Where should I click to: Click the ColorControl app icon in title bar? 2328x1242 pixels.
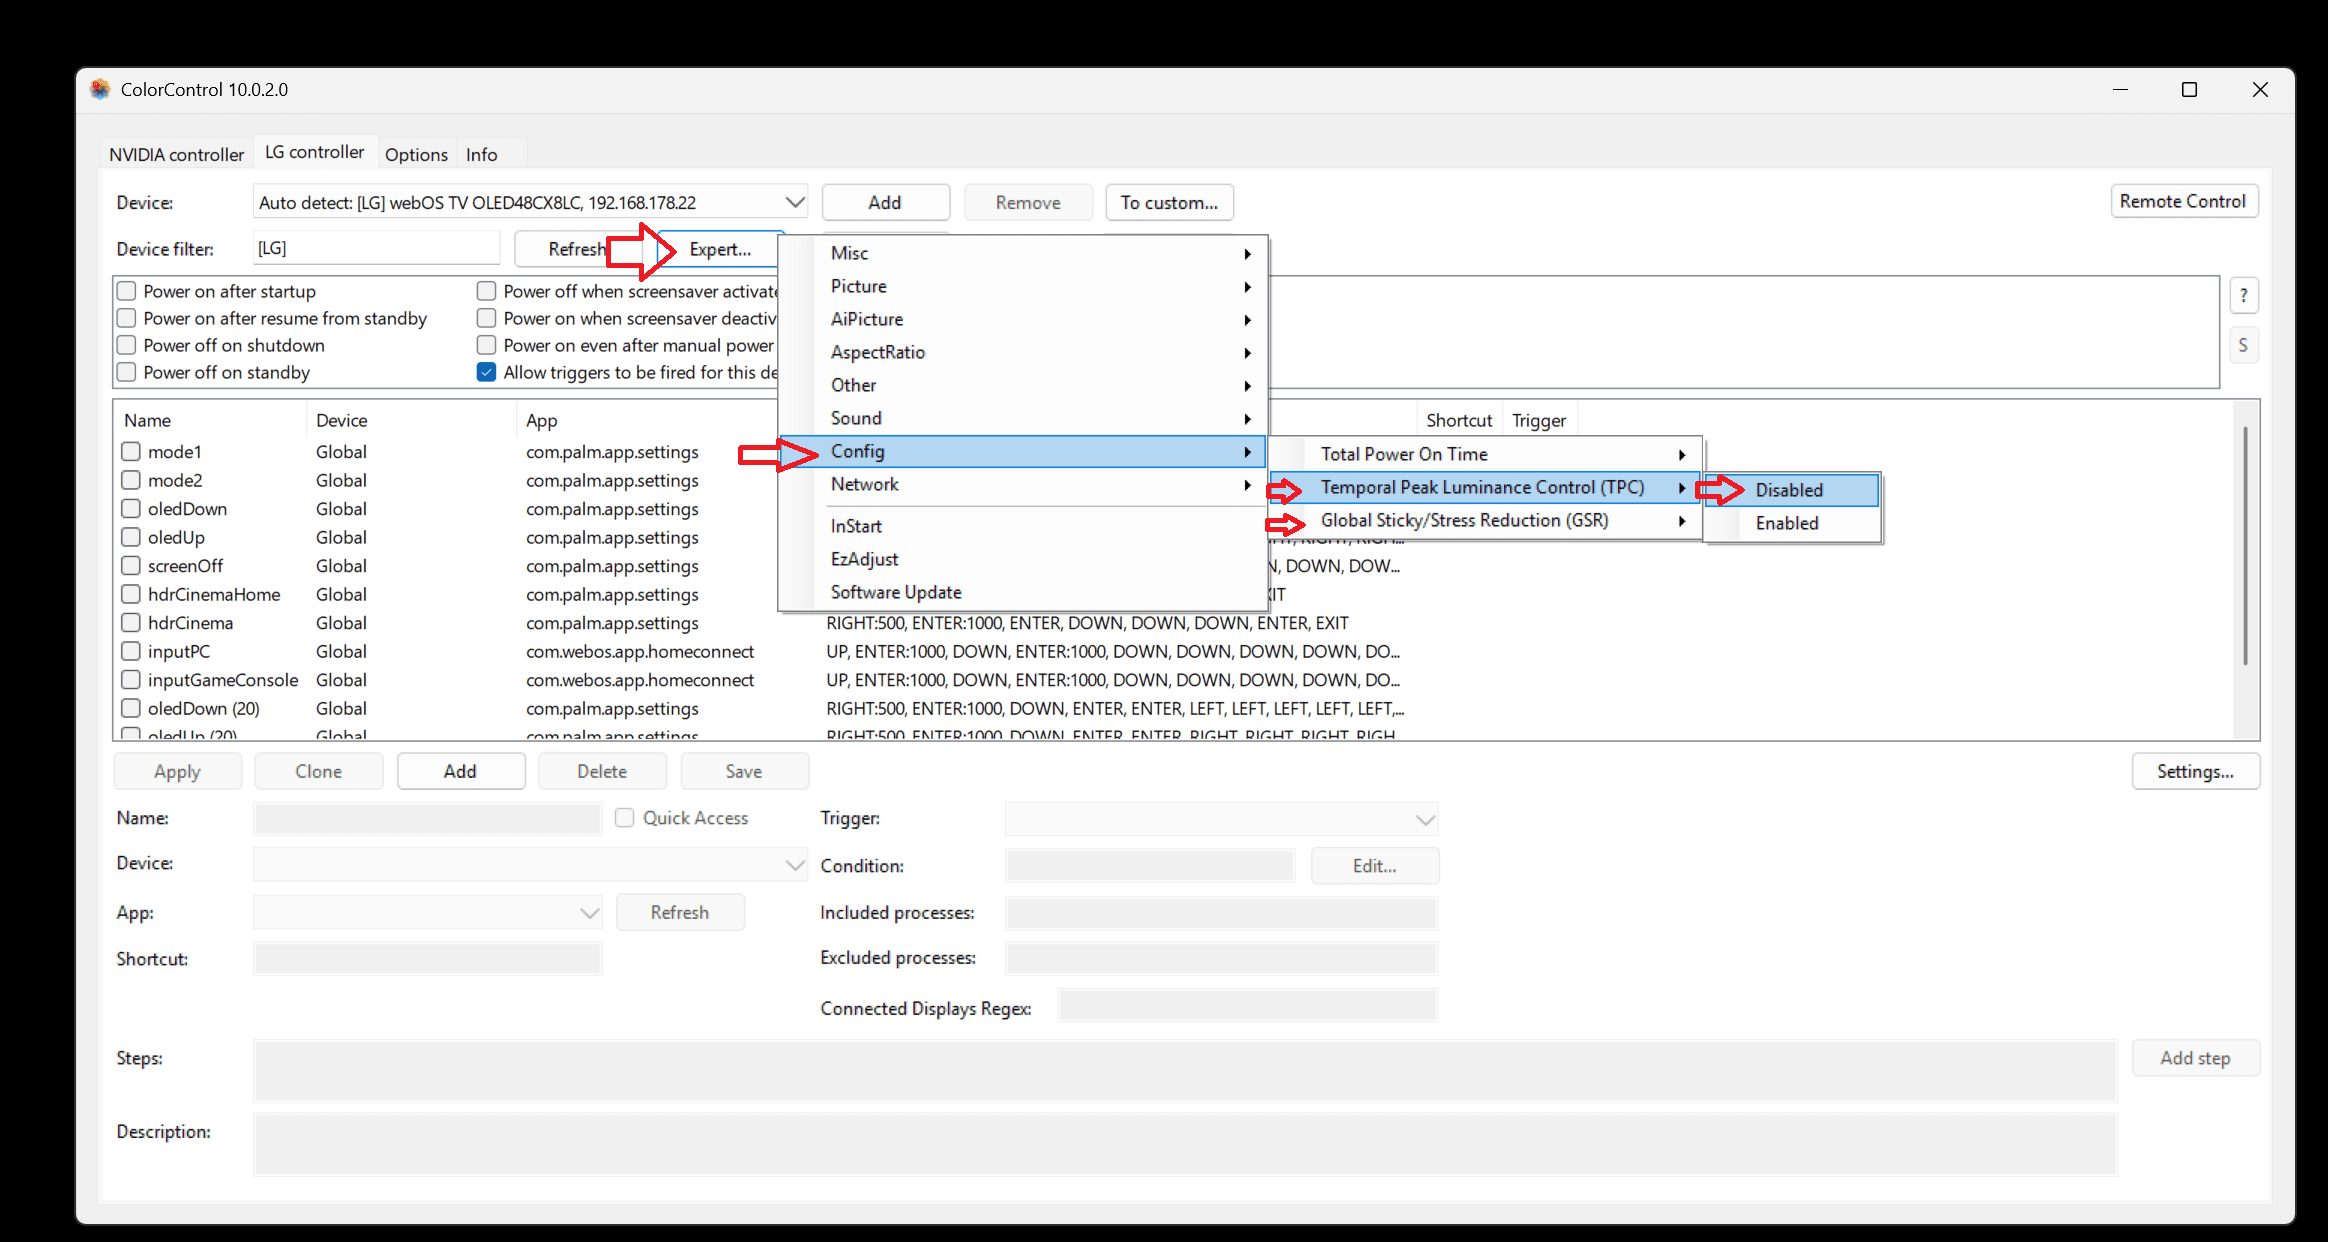pyautogui.click(x=100, y=89)
